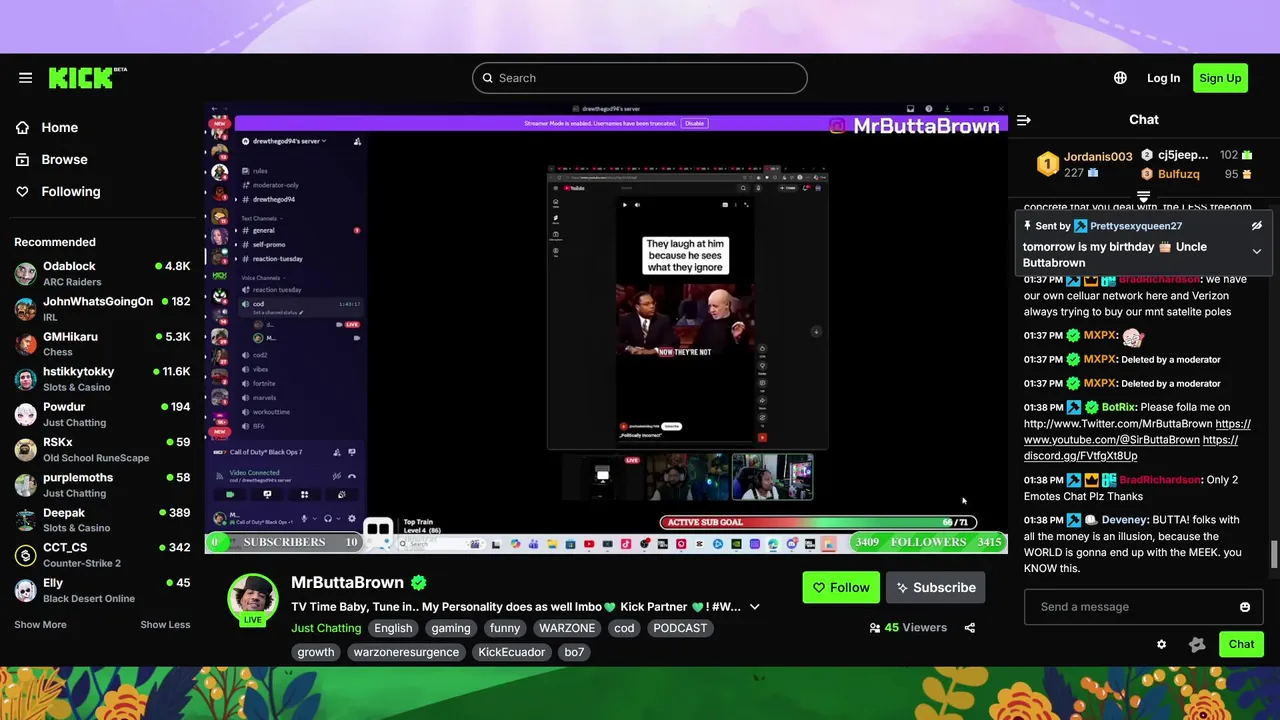
Task: Collapse the chat panel arrow icon
Action: [1023, 120]
